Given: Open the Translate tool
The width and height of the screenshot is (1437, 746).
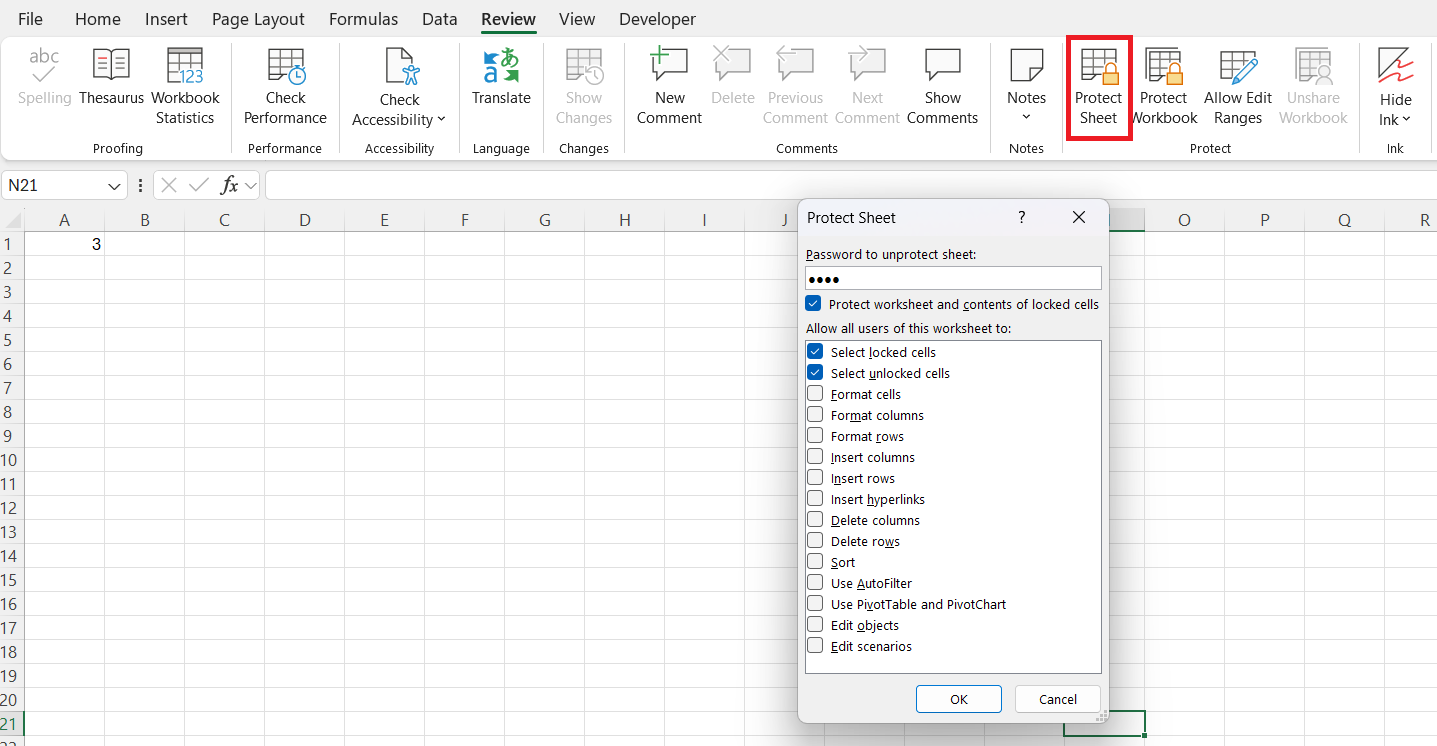Looking at the screenshot, I should coord(501,78).
